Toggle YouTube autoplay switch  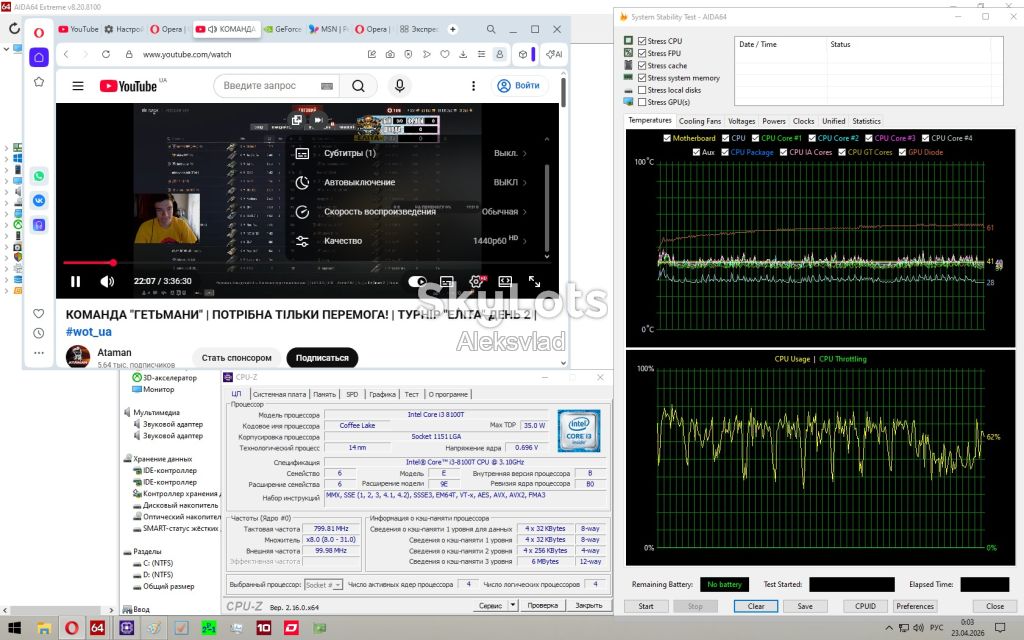tap(417, 281)
